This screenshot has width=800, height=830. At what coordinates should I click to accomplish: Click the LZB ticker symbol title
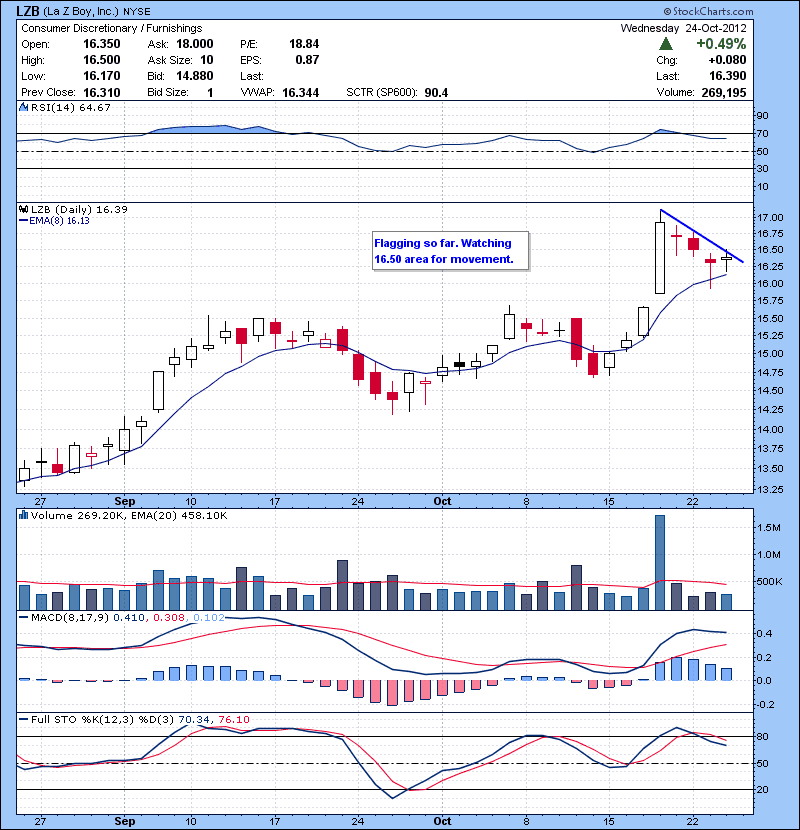coord(28,11)
